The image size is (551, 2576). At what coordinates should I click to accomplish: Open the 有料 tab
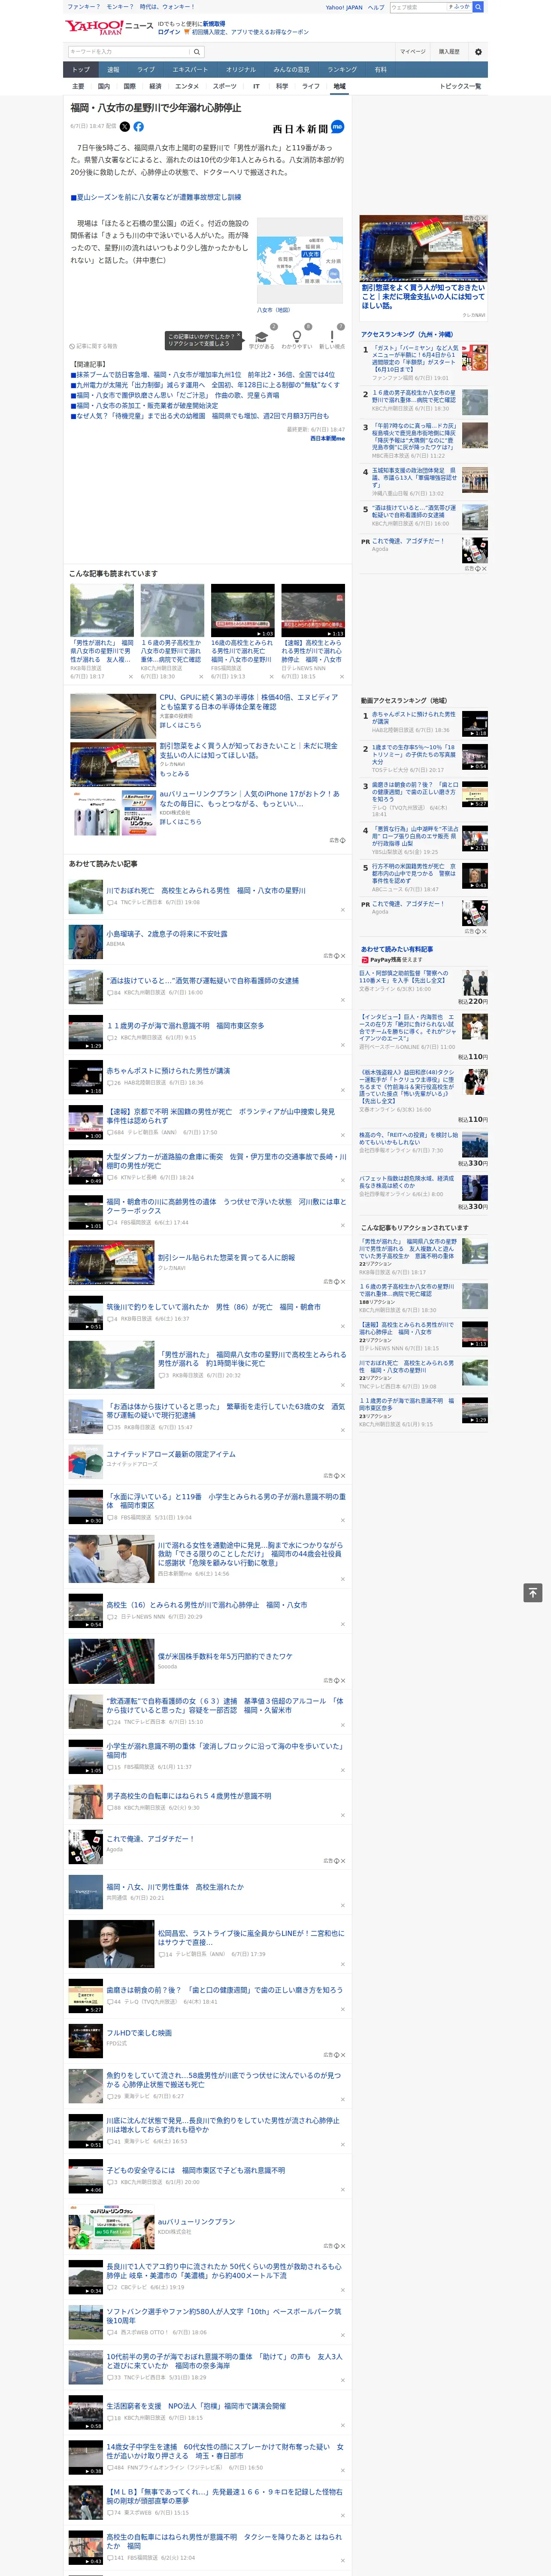pos(380,70)
